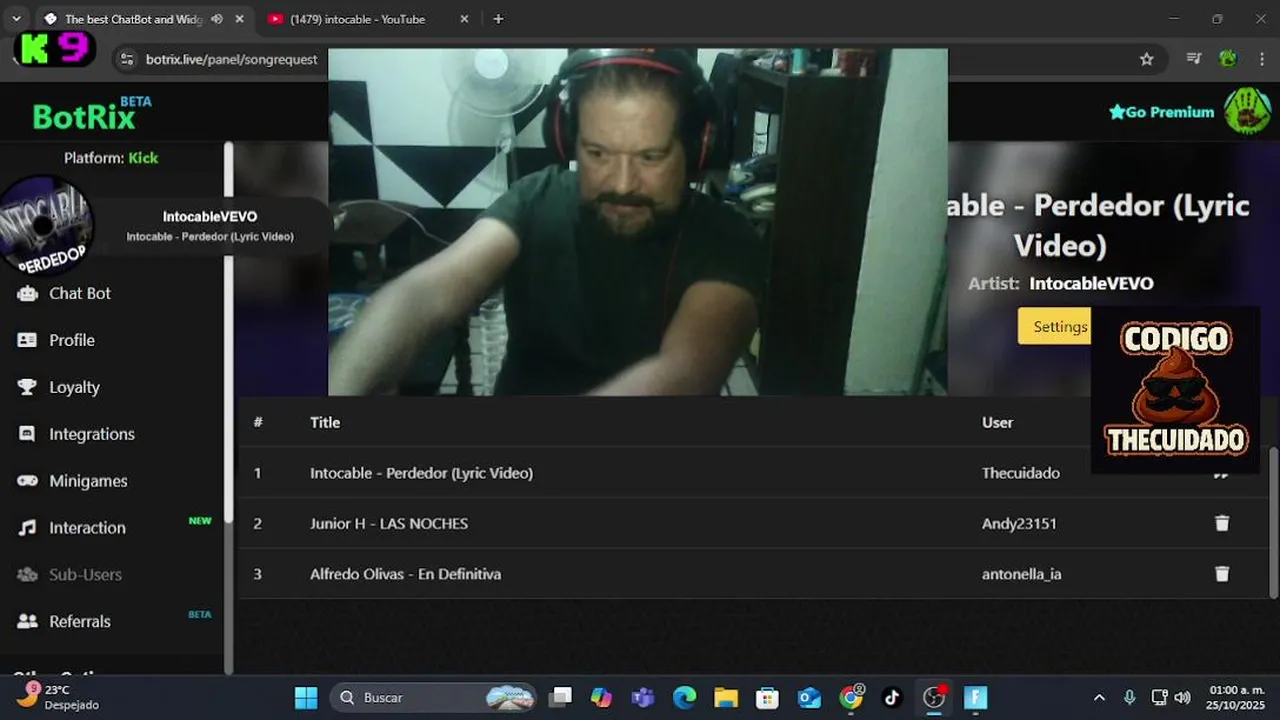Image resolution: width=1280 pixels, height=720 pixels.
Task: Open the Referrals menu item
Action: click(x=80, y=621)
